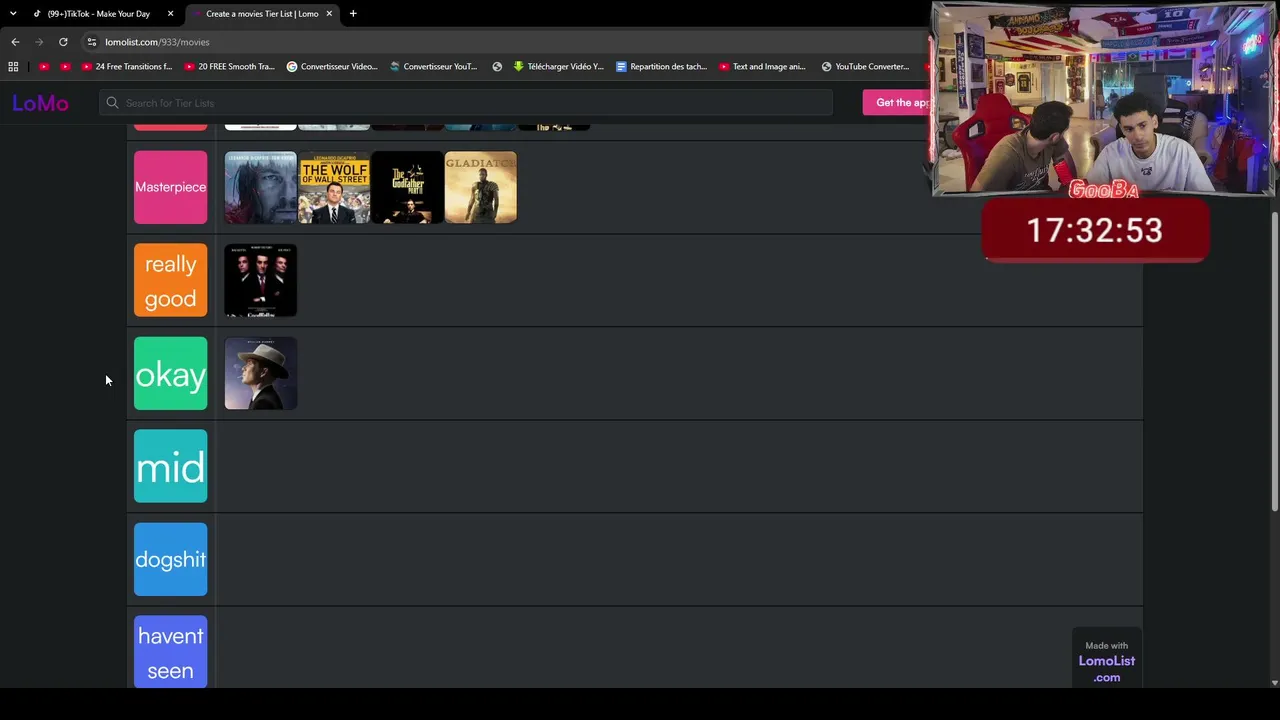Open the YouTube Converter bookmark

point(865,67)
